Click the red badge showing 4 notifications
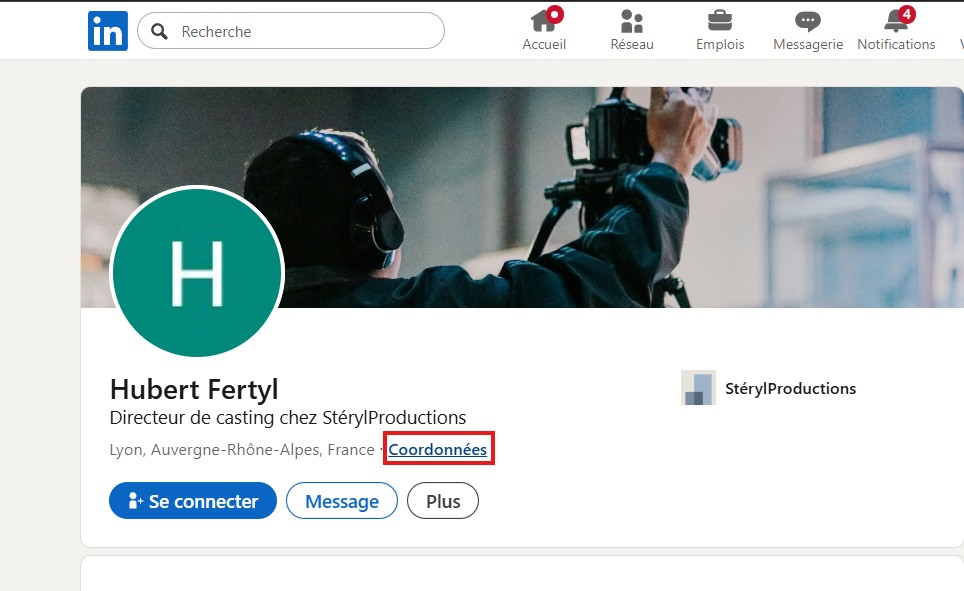The image size is (964, 591). pos(906,14)
